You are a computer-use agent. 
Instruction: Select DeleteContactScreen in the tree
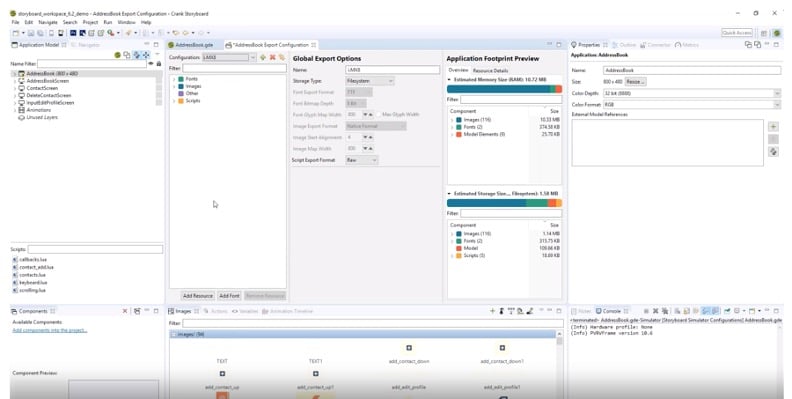click(x=48, y=95)
